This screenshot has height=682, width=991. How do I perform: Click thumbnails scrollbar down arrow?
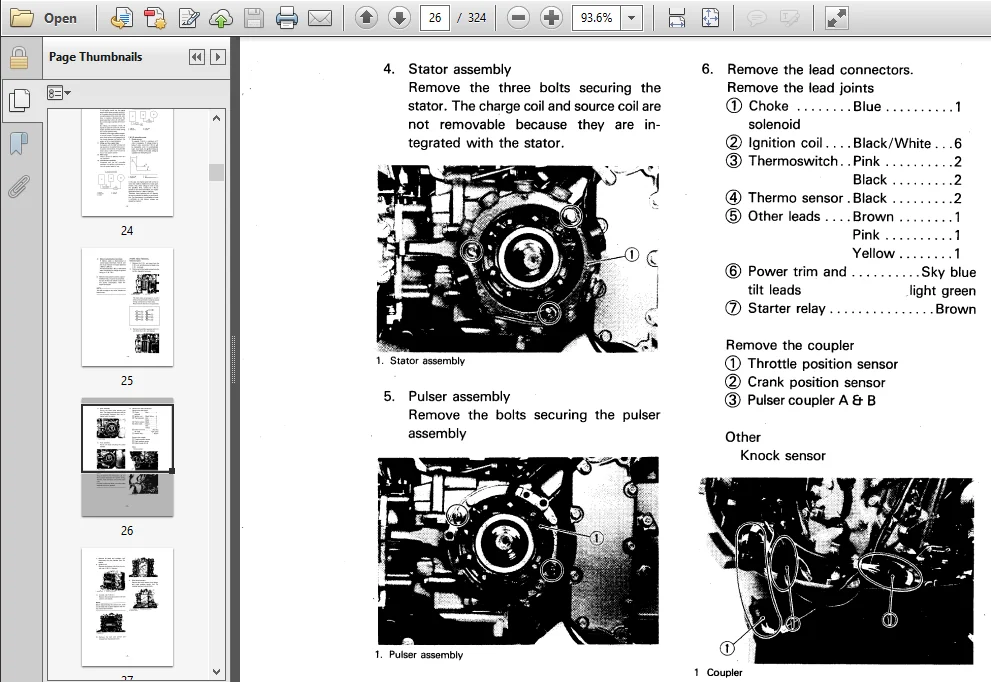[216, 672]
